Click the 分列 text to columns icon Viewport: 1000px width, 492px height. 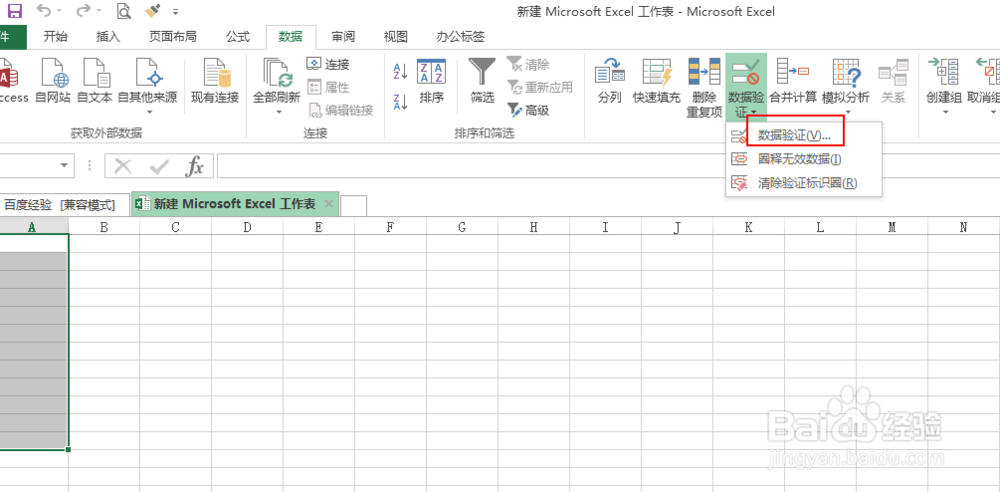point(610,81)
